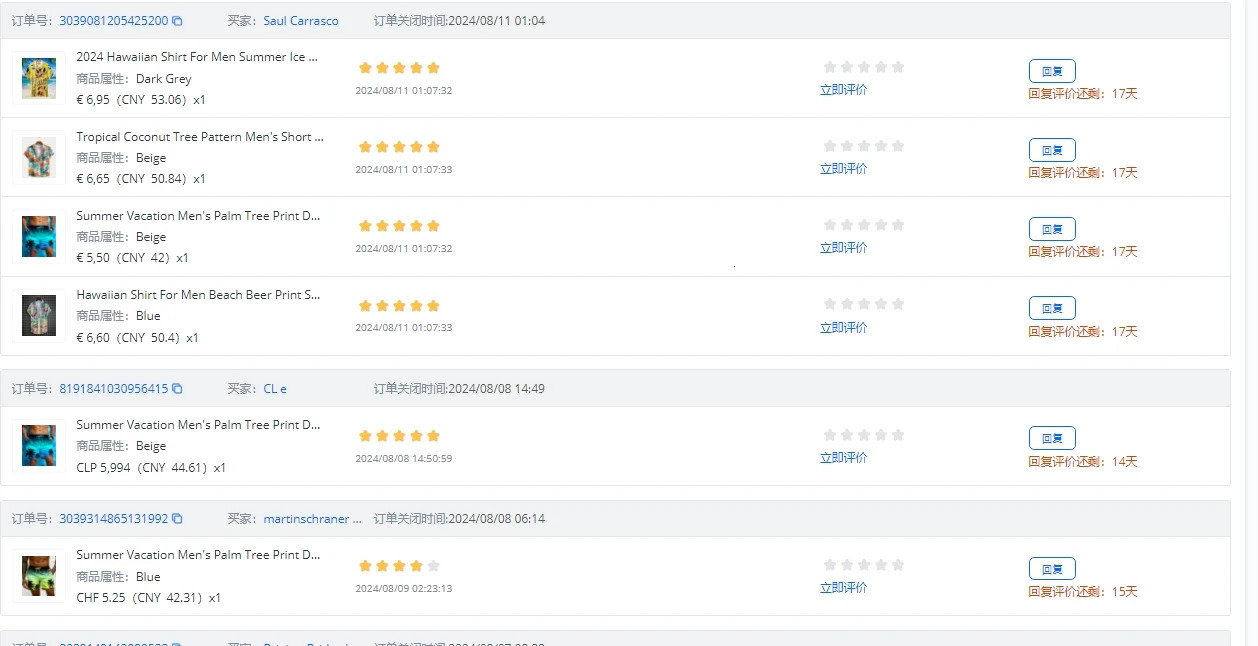Reply to the CLP 5,994 order review

point(1051,438)
